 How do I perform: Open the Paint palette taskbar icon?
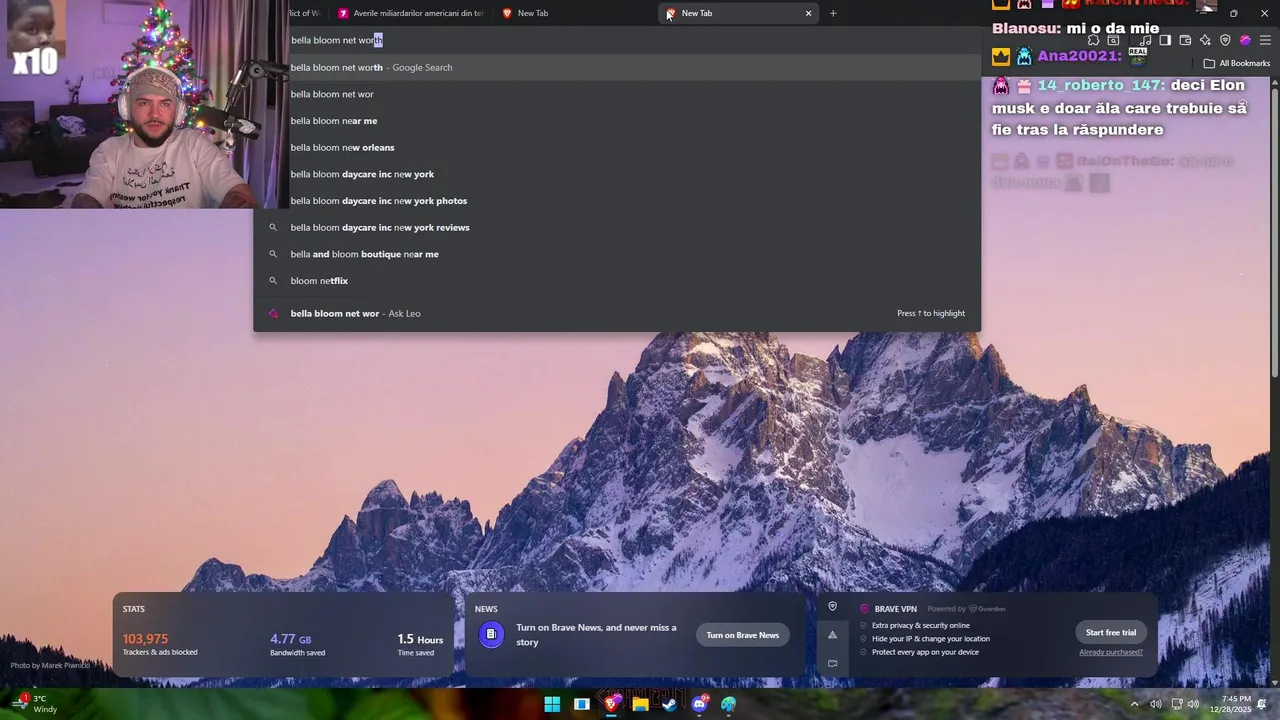coord(729,704)
